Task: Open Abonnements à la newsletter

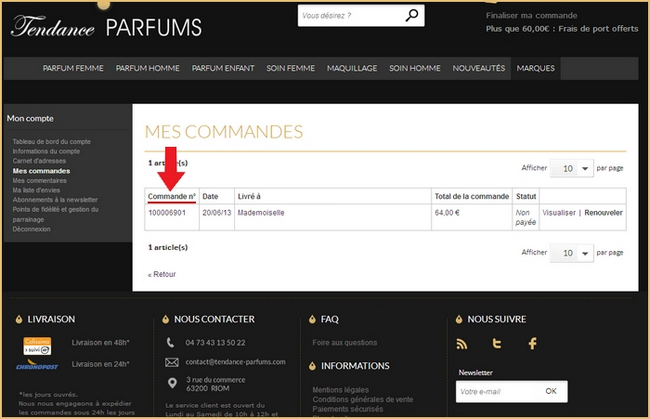Action: click(x=55, y=200)
